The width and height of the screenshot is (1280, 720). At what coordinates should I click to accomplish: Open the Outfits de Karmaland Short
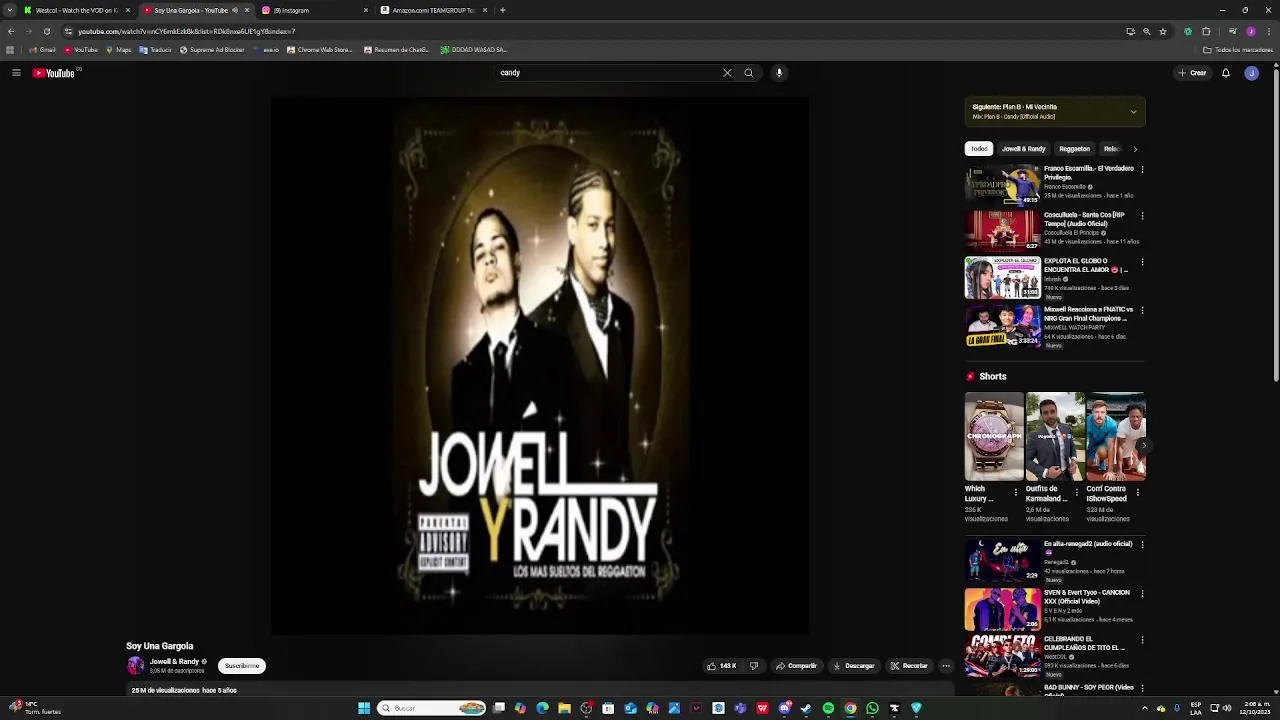[1055, 437]
